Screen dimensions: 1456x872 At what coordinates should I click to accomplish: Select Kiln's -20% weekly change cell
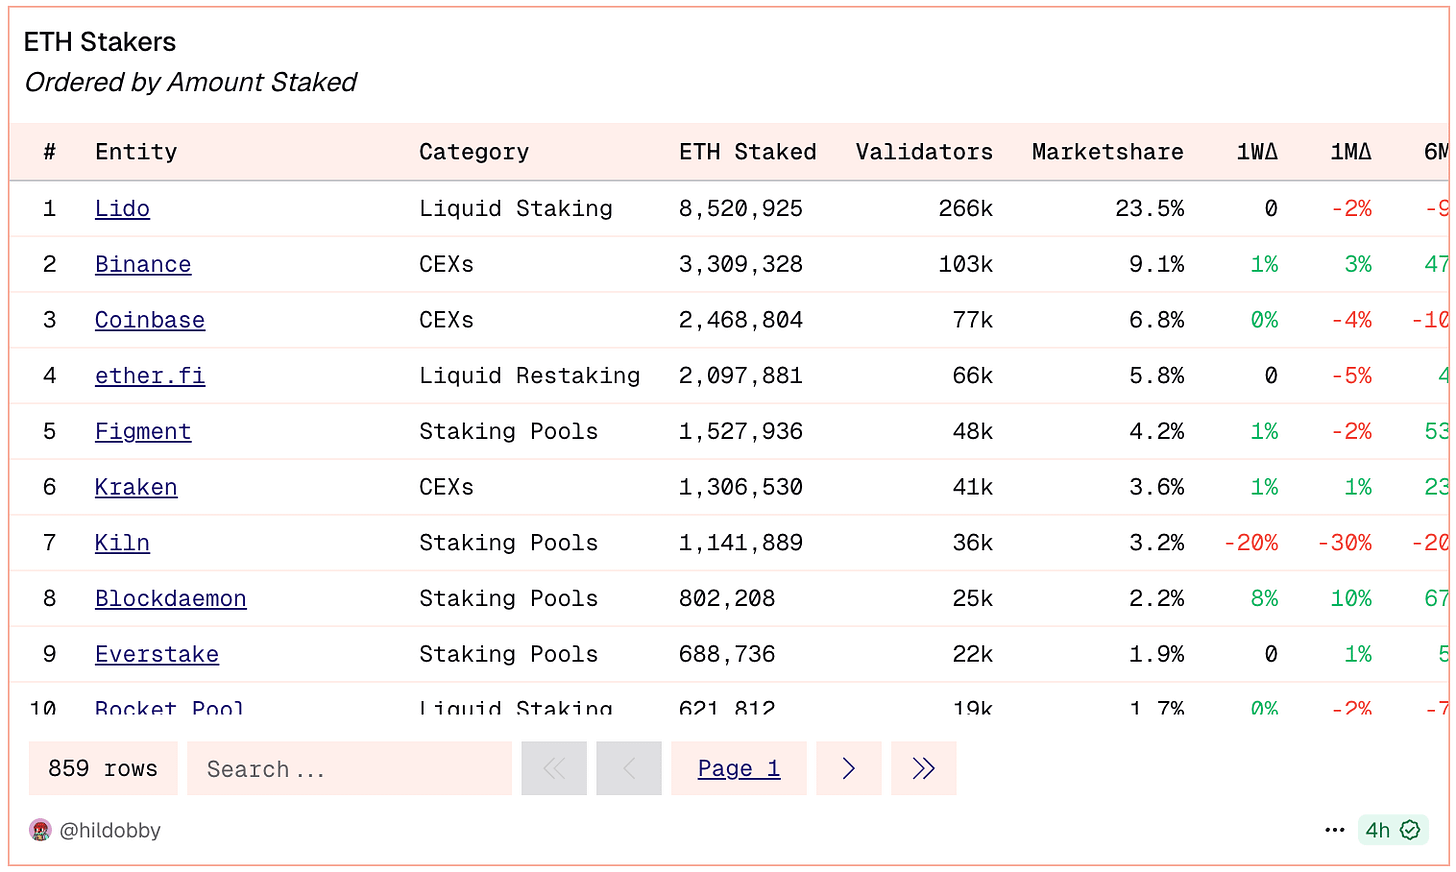[x=1251, y=543]
